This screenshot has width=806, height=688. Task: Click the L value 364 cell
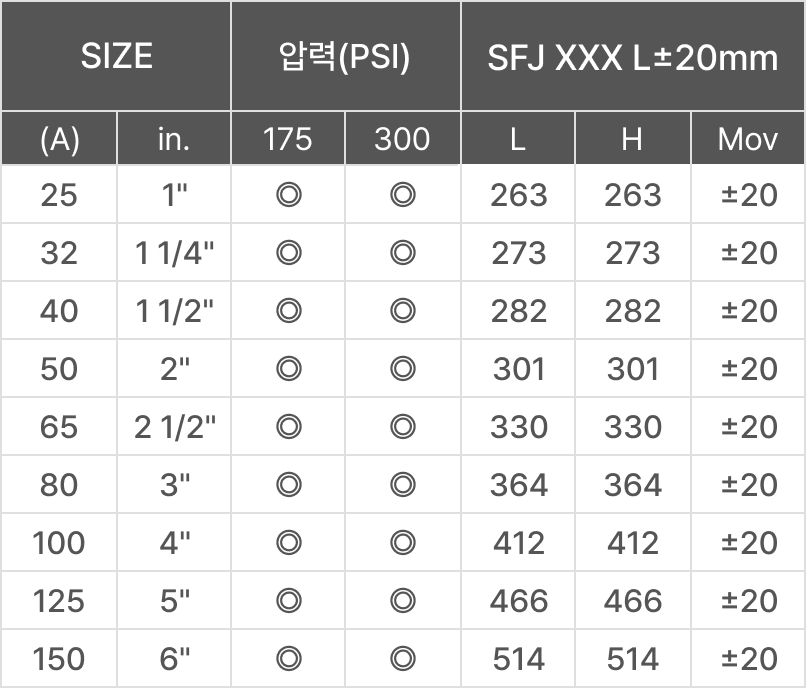[518, 485]
